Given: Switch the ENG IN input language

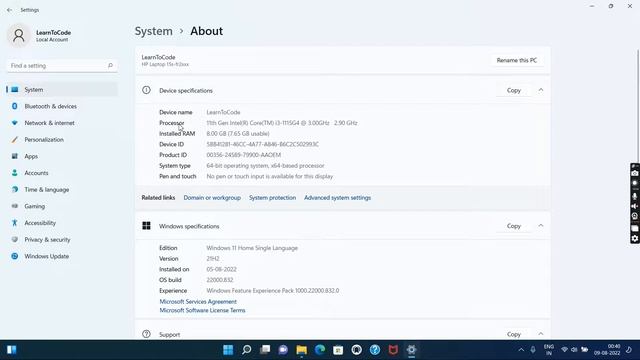Looking at the screenshot, I should [549, 350].
